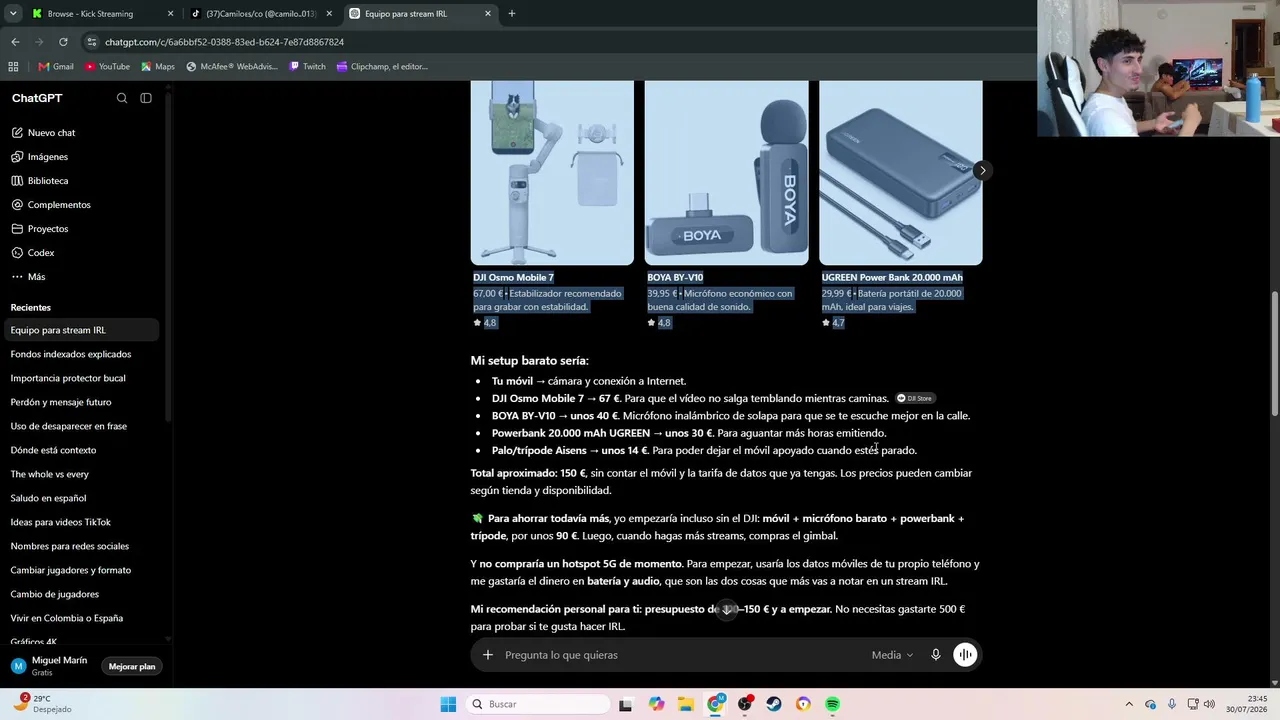The height and width of the screenshot is (720, 1280).
Task: Open the 'The whole vs every' chat
Action: 80,474
